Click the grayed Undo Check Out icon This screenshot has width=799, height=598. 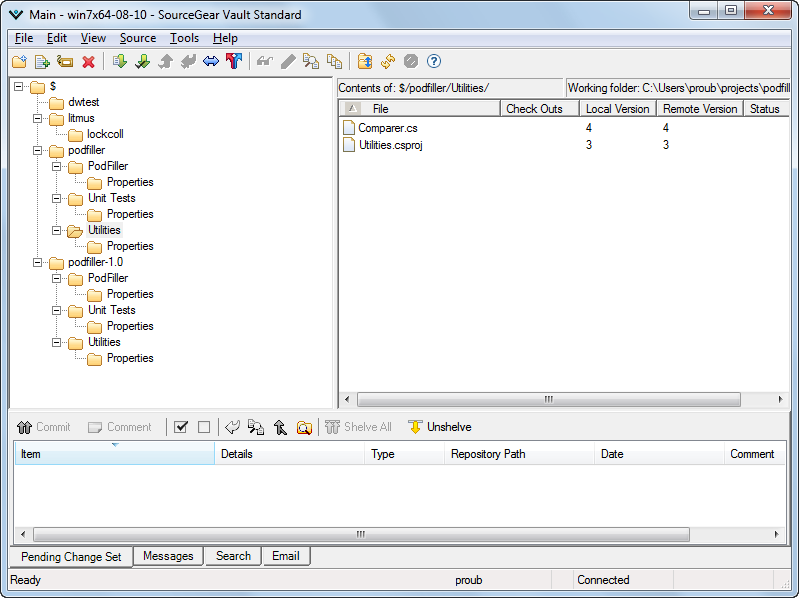coord(189,62)
